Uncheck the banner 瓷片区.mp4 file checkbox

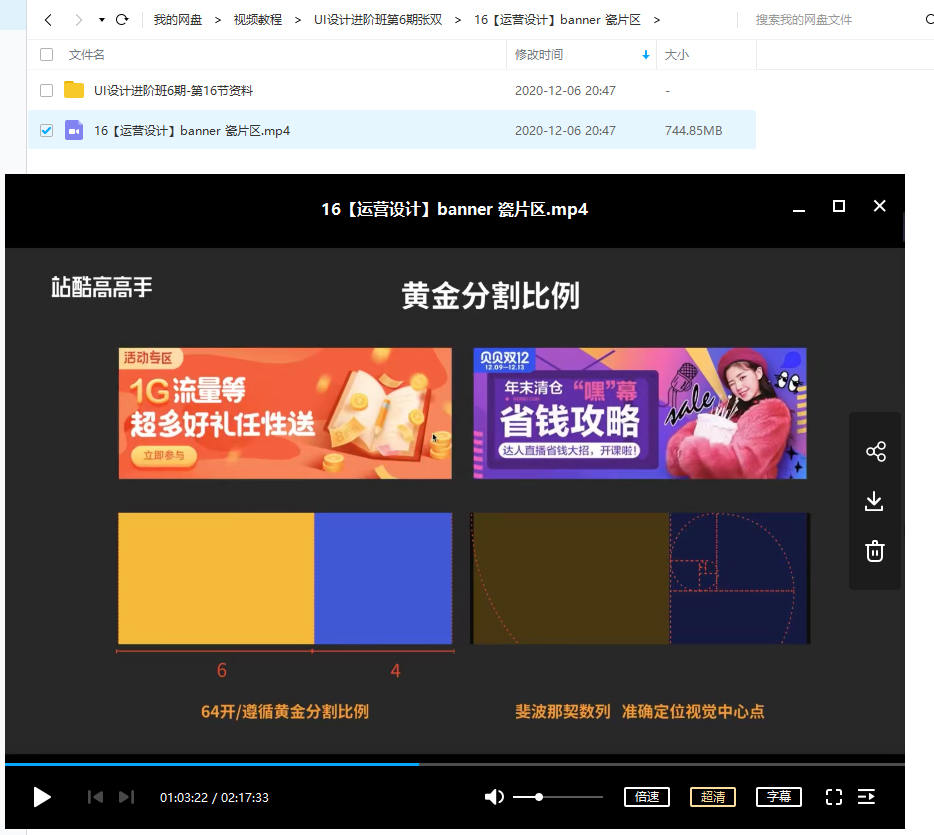pyautogui.click(x=46, y=130)
